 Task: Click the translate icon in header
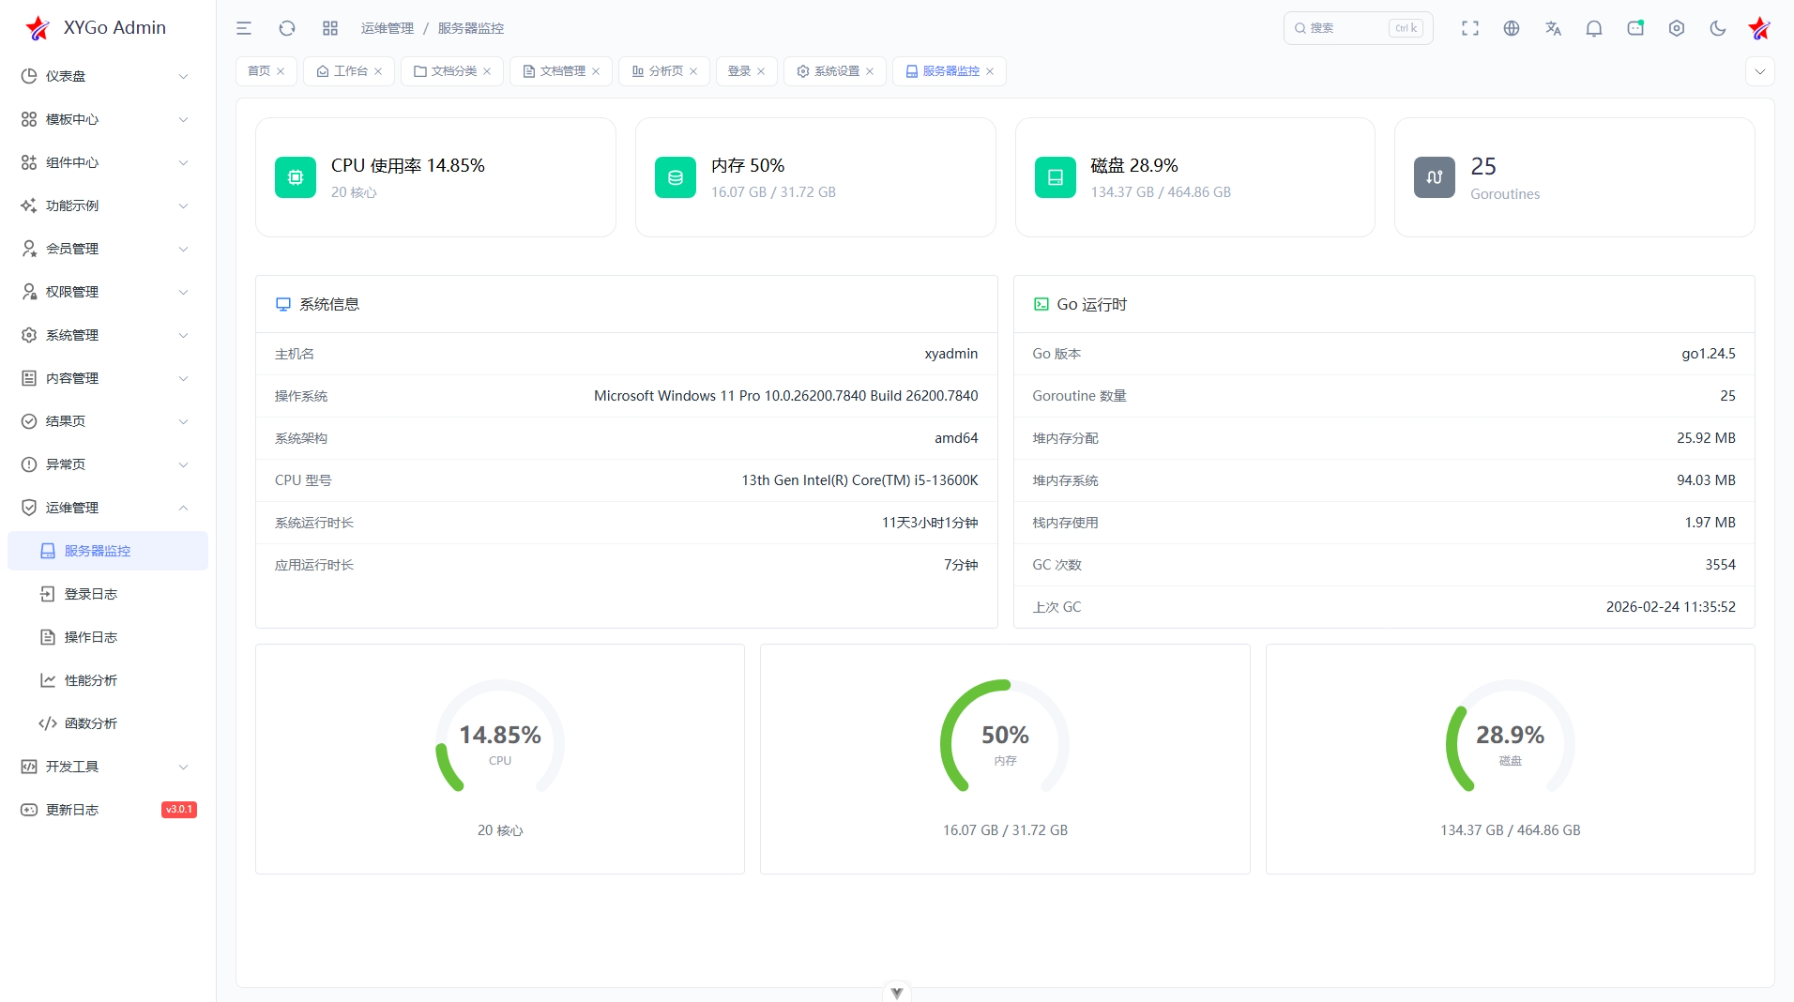point(1553,28)
